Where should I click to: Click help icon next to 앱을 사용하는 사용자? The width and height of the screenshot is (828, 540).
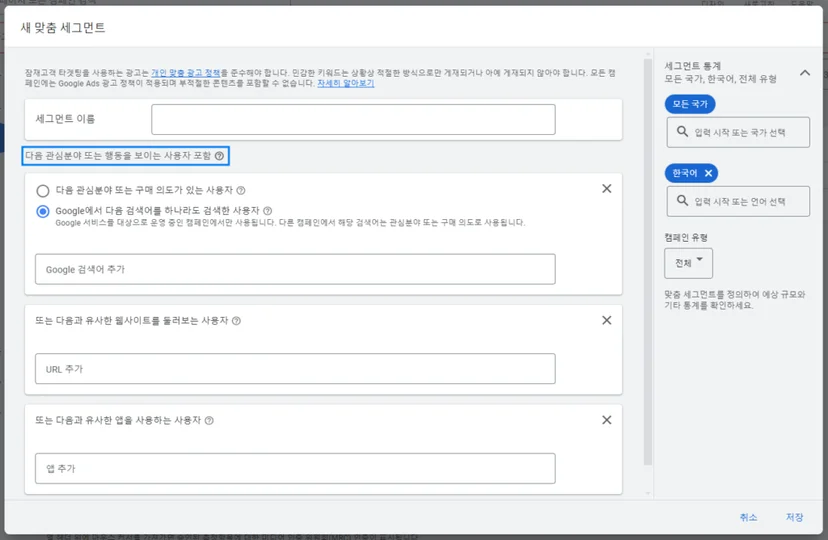(209, 421)
